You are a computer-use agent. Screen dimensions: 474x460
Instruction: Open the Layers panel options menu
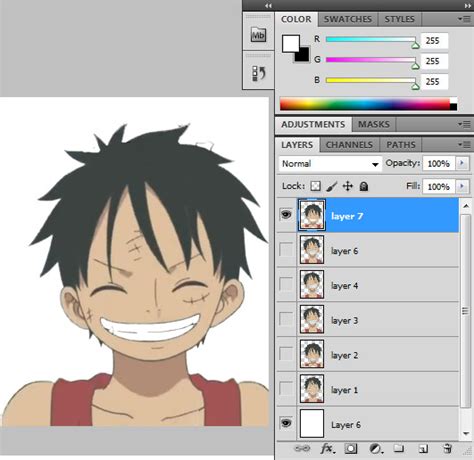point(464,145)
